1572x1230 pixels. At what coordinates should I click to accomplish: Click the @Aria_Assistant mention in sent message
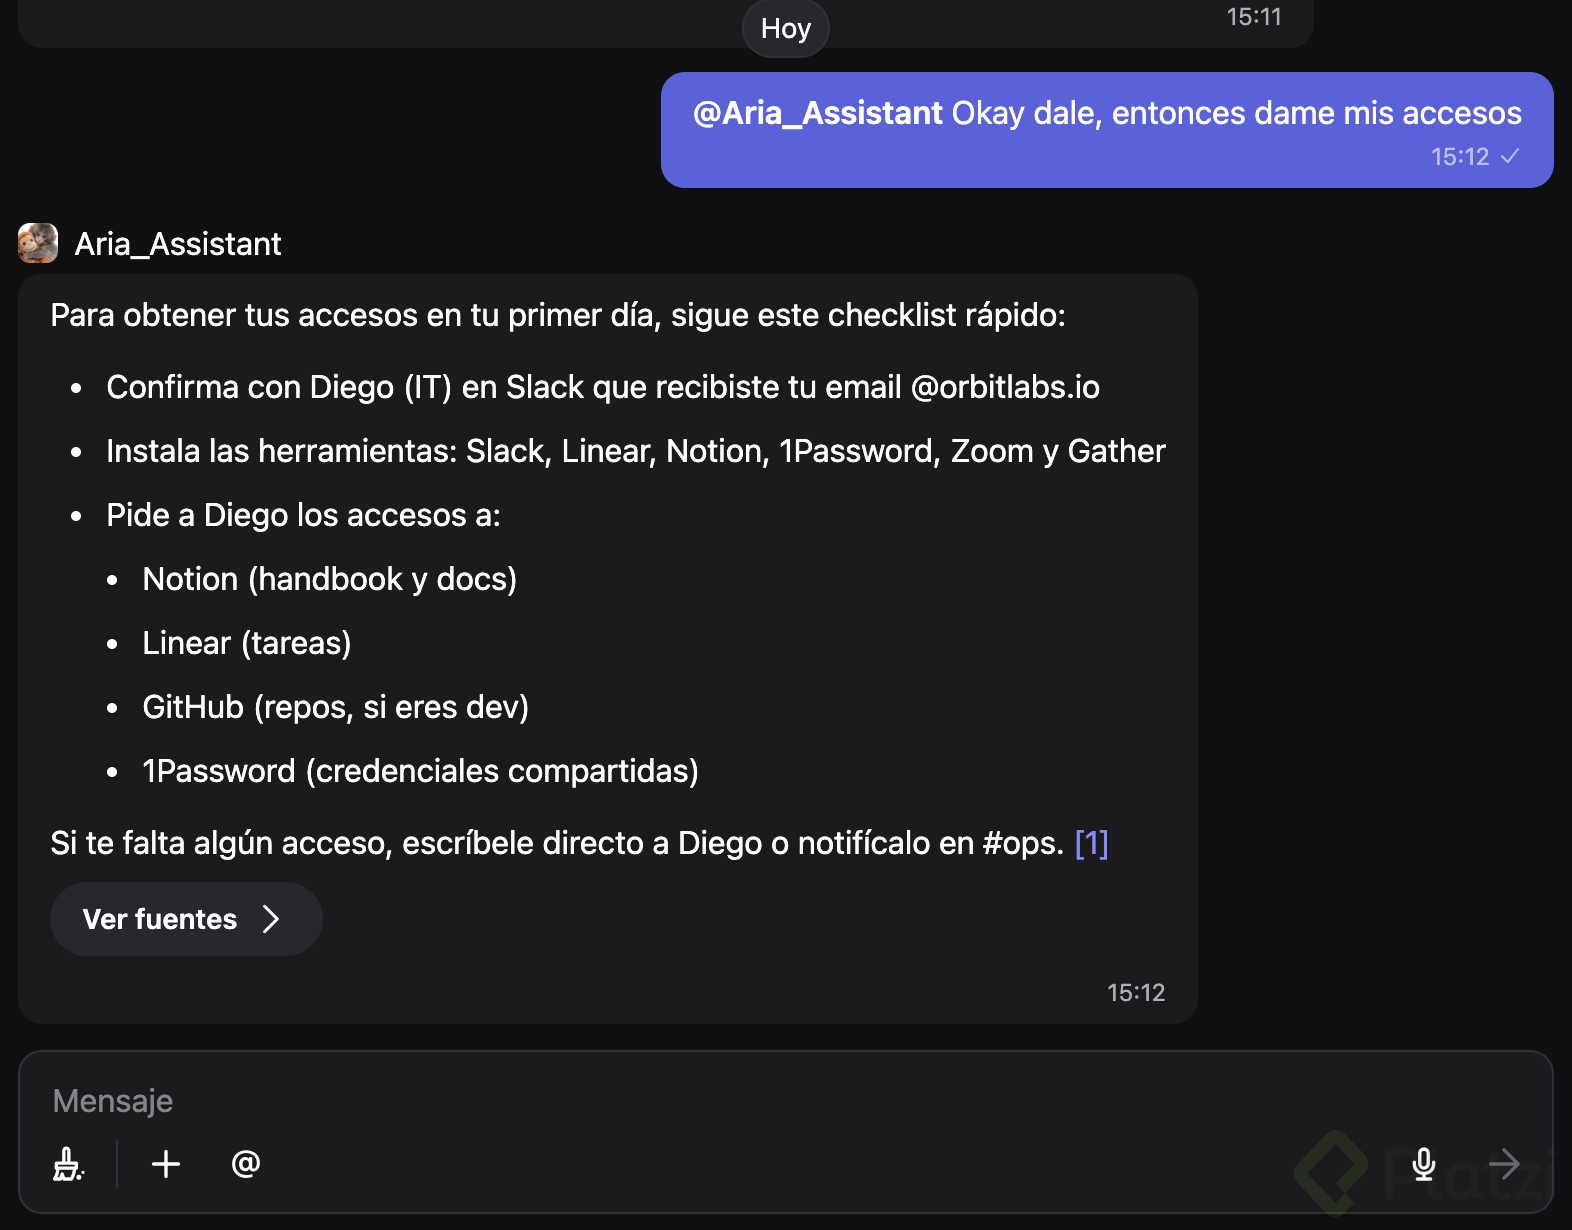[x=817, y=113]
